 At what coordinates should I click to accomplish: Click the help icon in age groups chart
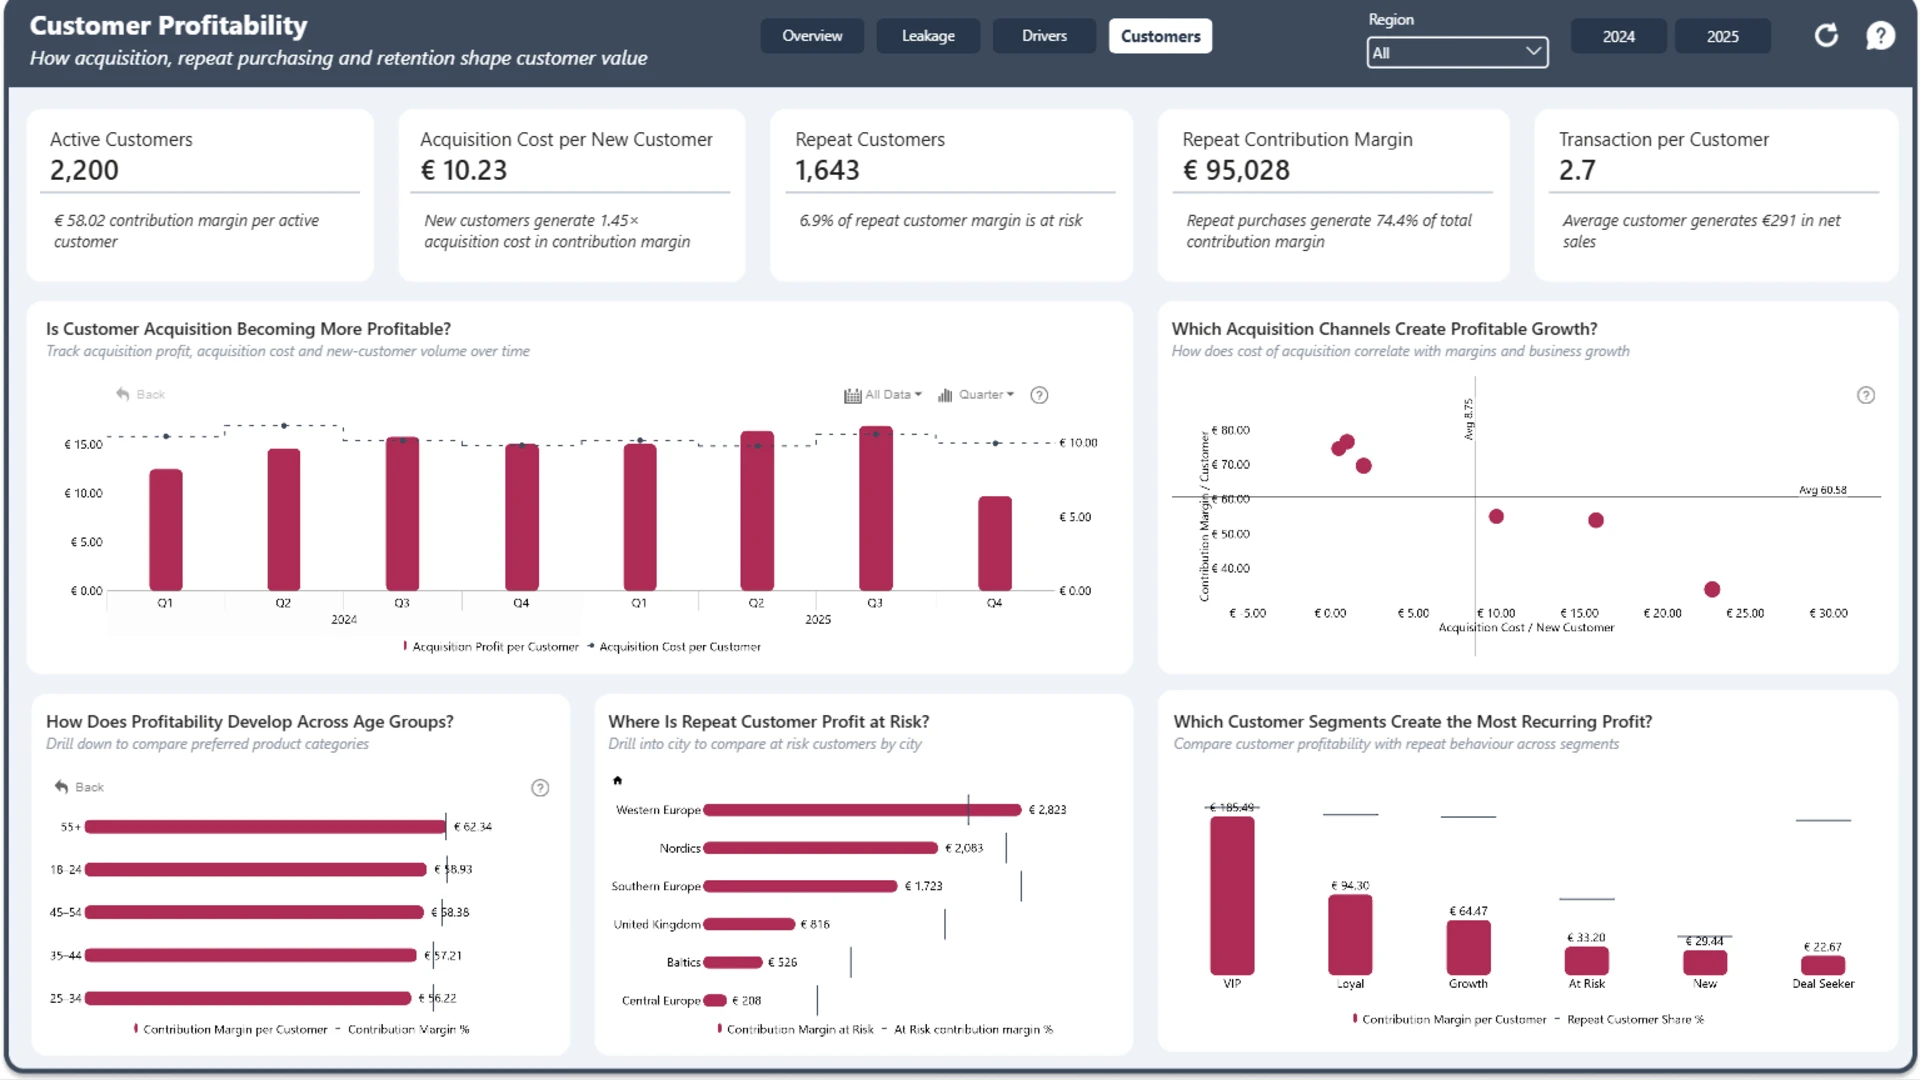540,788
